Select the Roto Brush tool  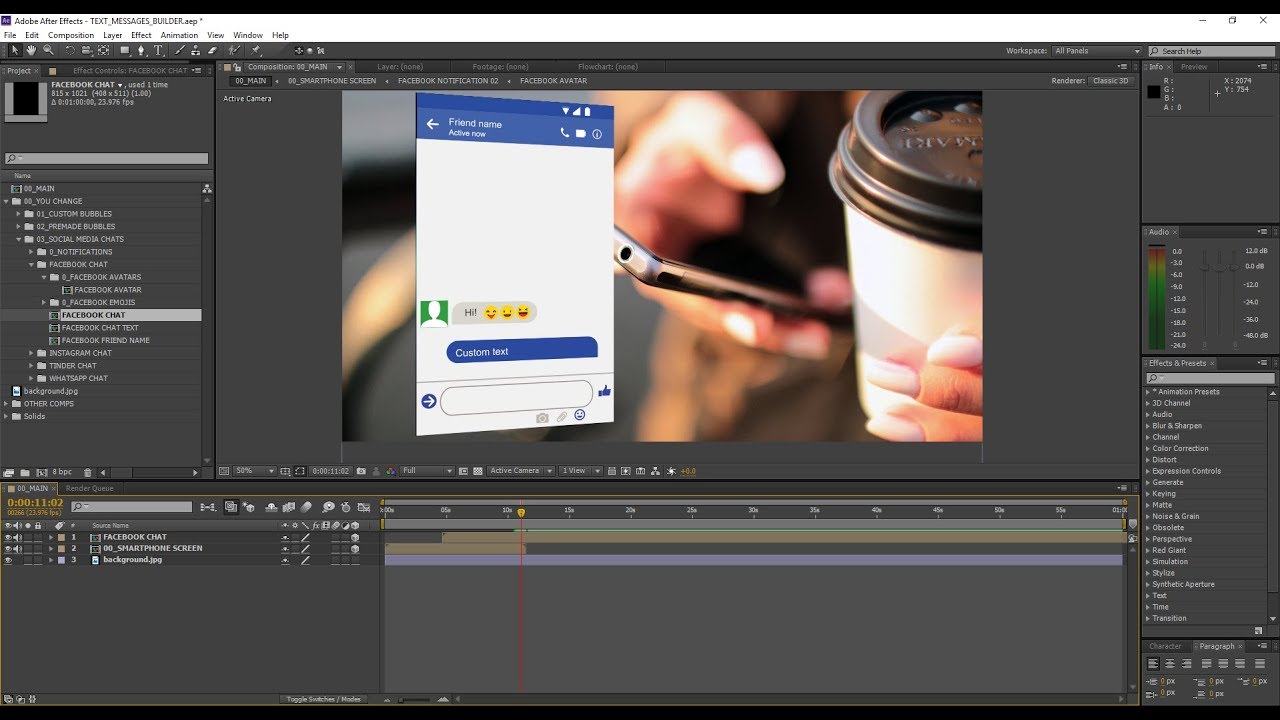[234, 50]
